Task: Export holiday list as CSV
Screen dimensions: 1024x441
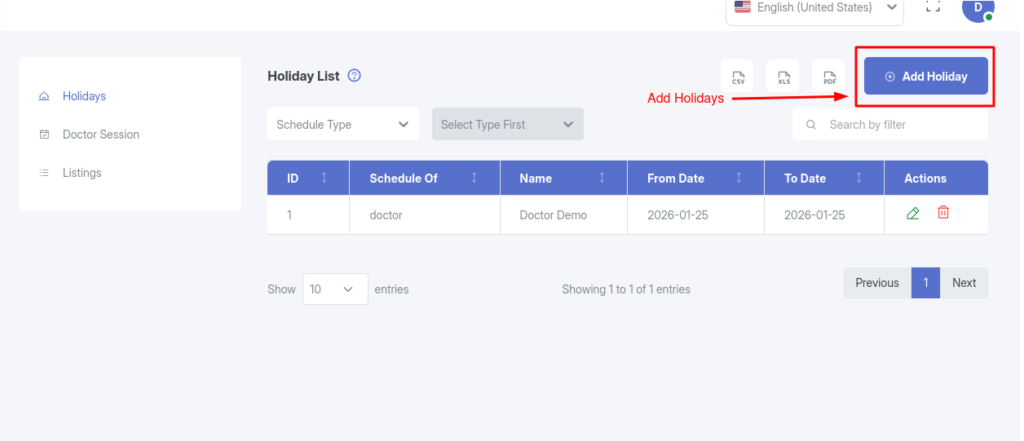Action: point(738,77)
